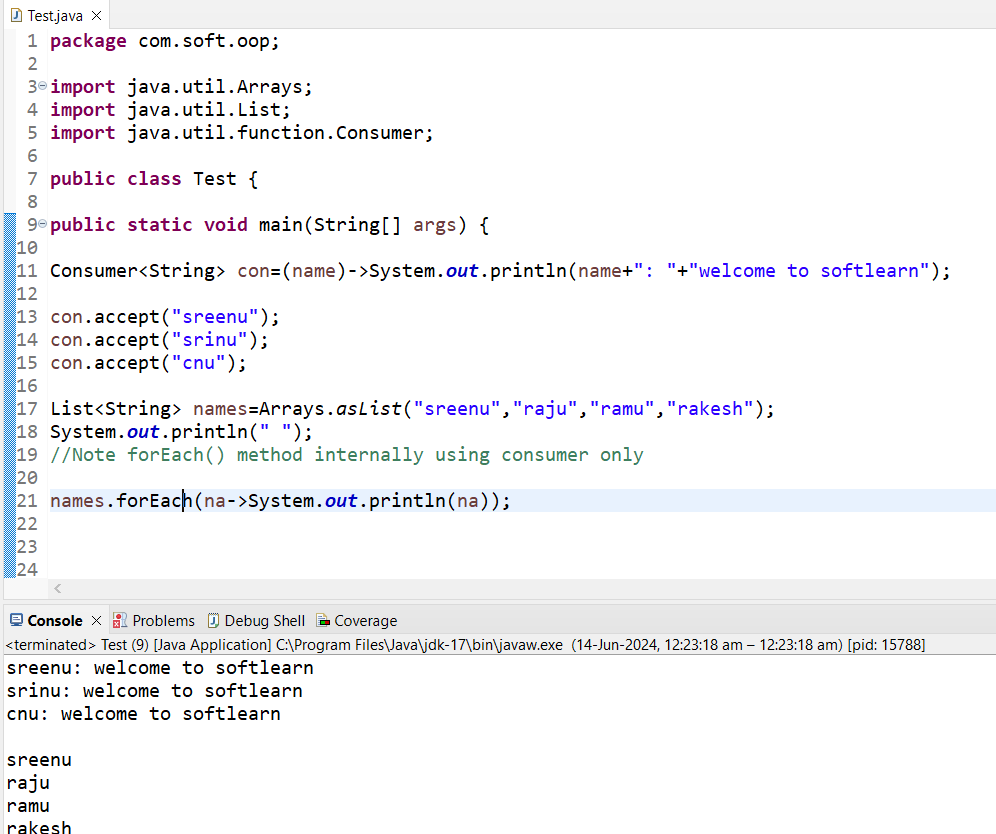Click the Java file icon on Test.java tab

tap(16, 16)
